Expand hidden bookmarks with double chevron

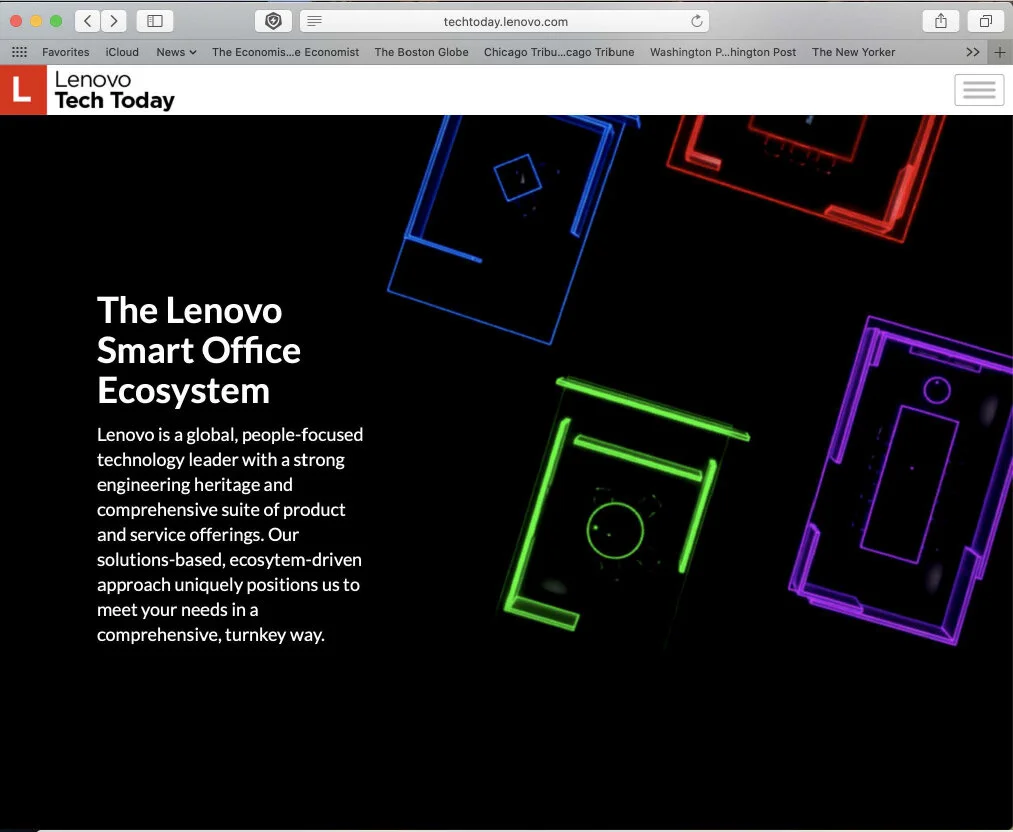[972, 52]
